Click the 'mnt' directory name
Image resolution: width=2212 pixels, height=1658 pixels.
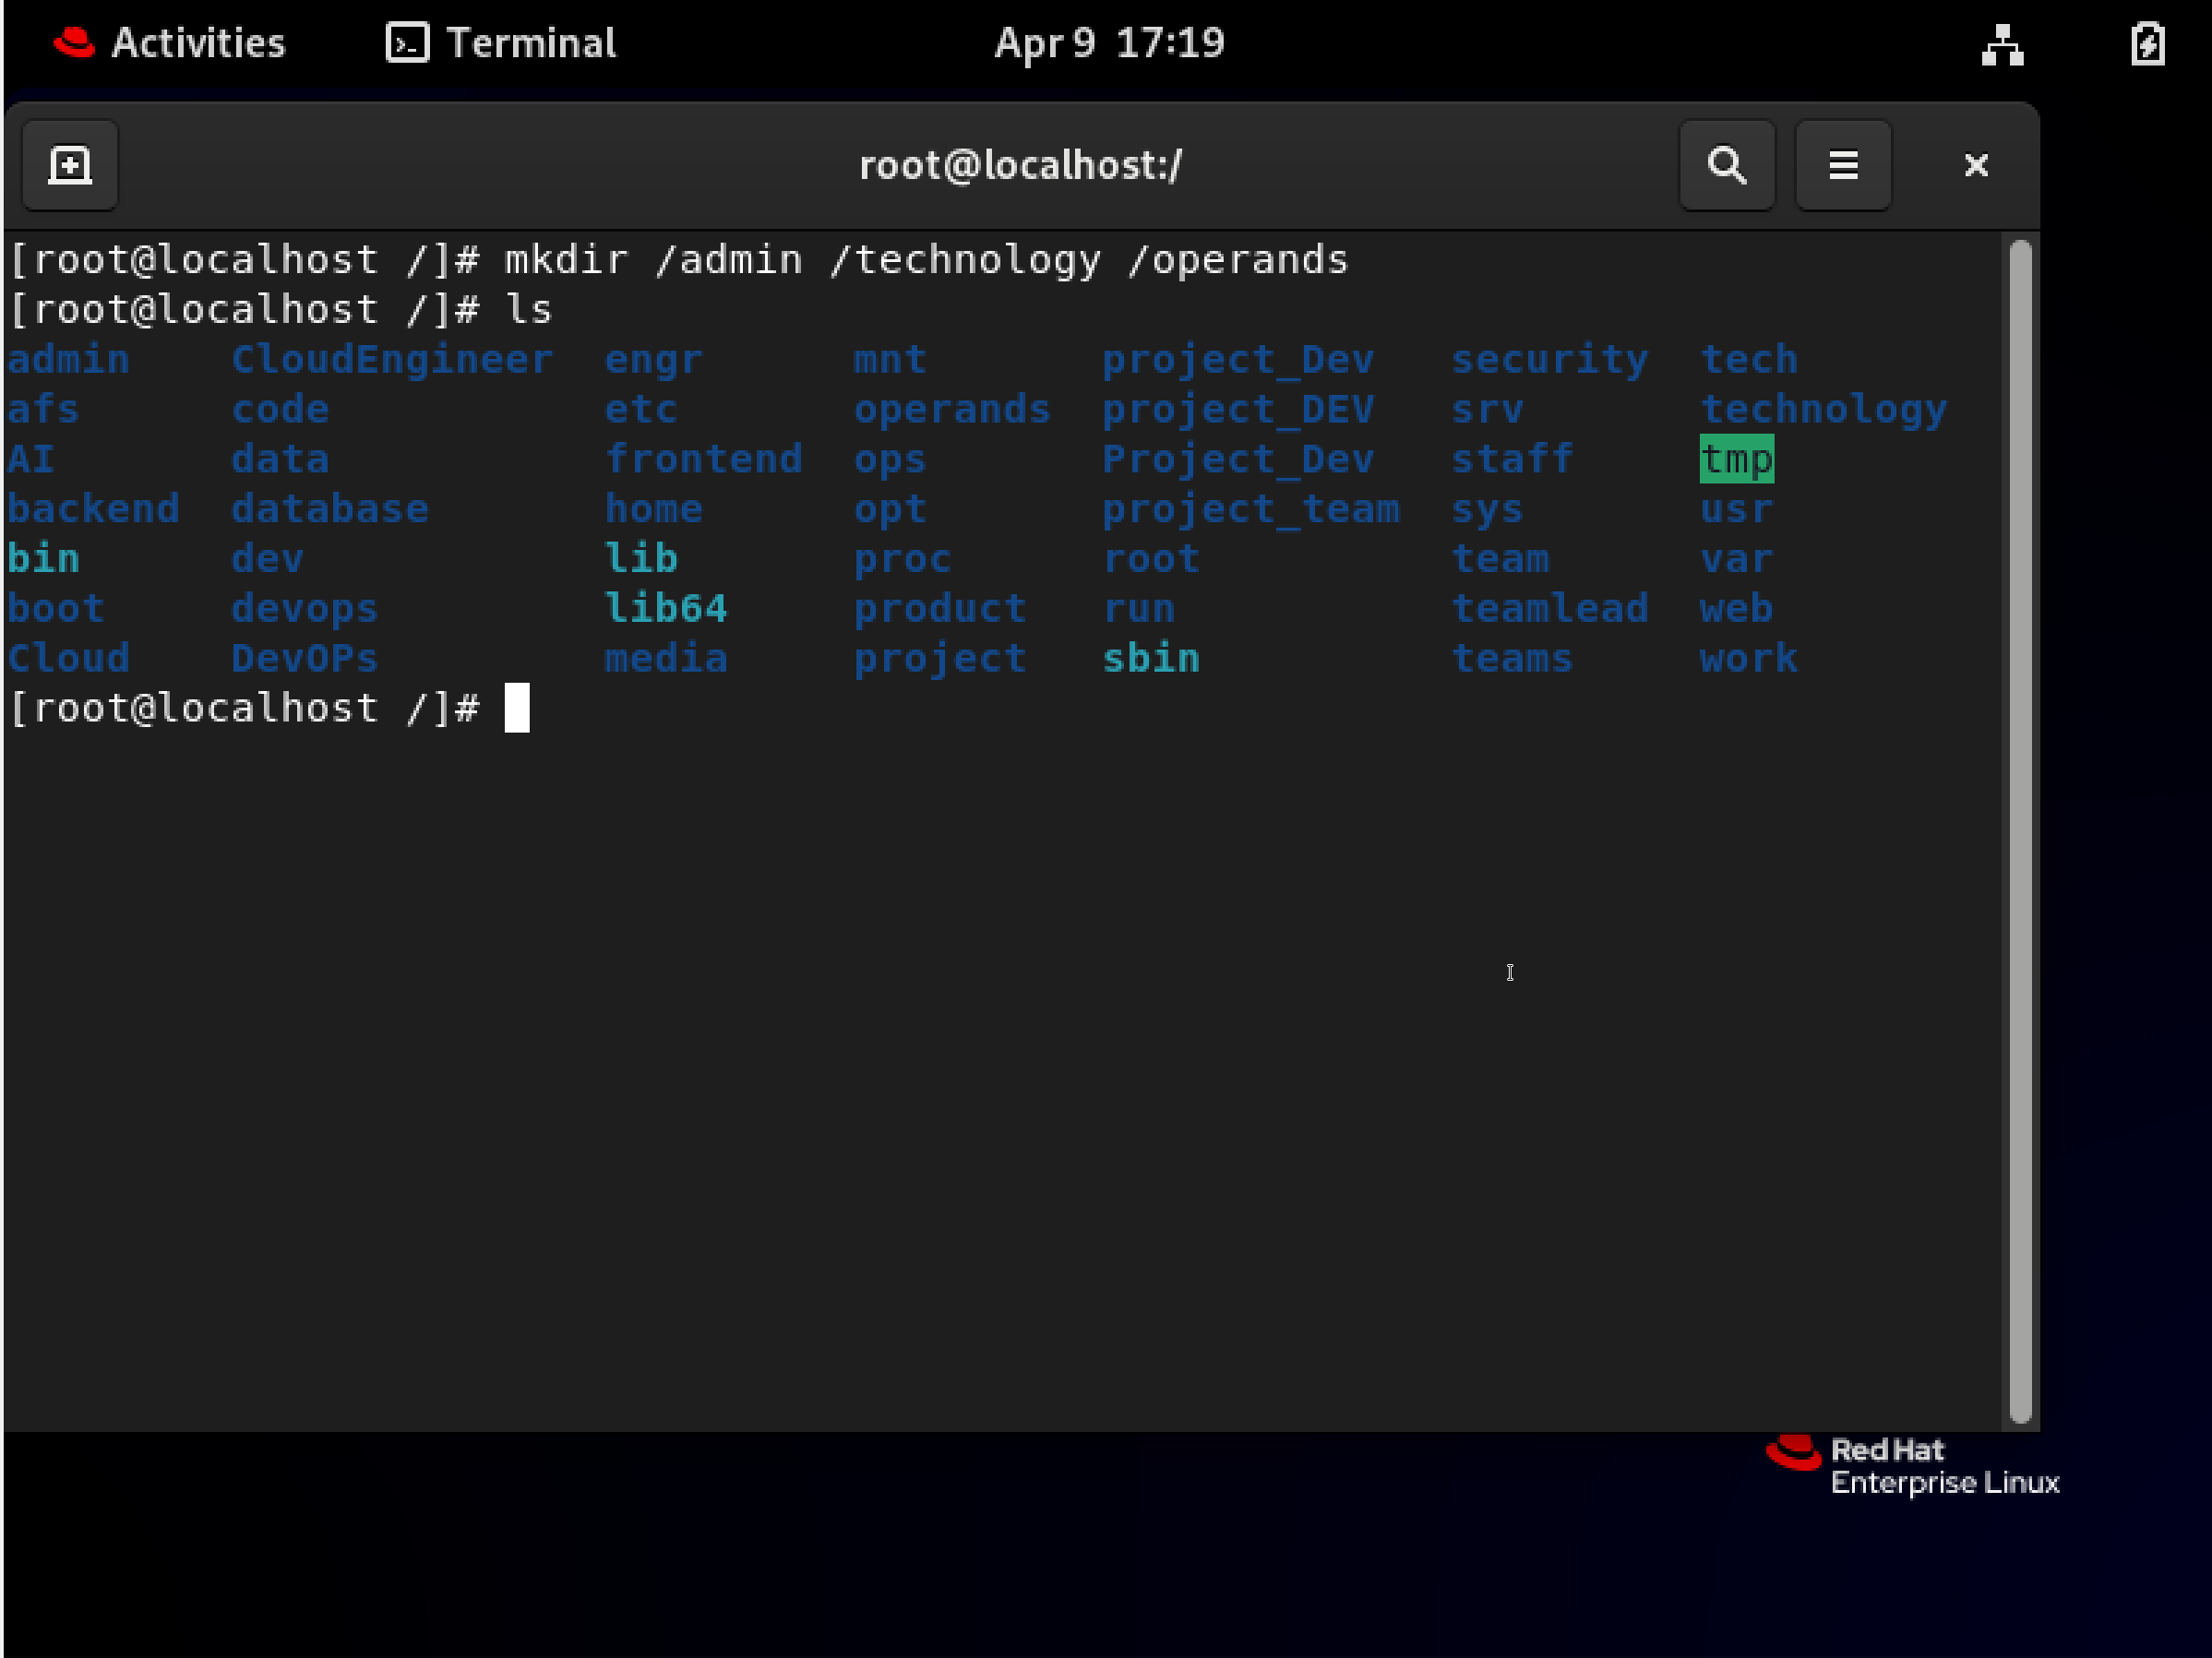(890, 360)
